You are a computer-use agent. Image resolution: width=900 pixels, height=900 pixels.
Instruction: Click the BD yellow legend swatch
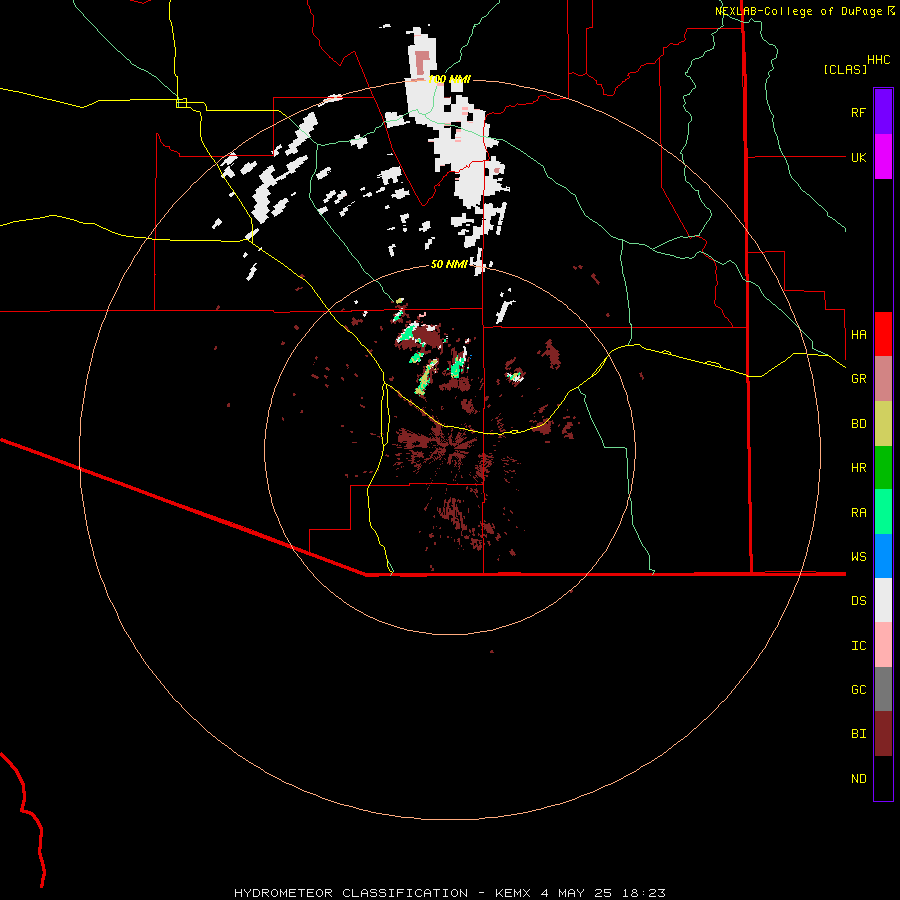coord(883,424)
